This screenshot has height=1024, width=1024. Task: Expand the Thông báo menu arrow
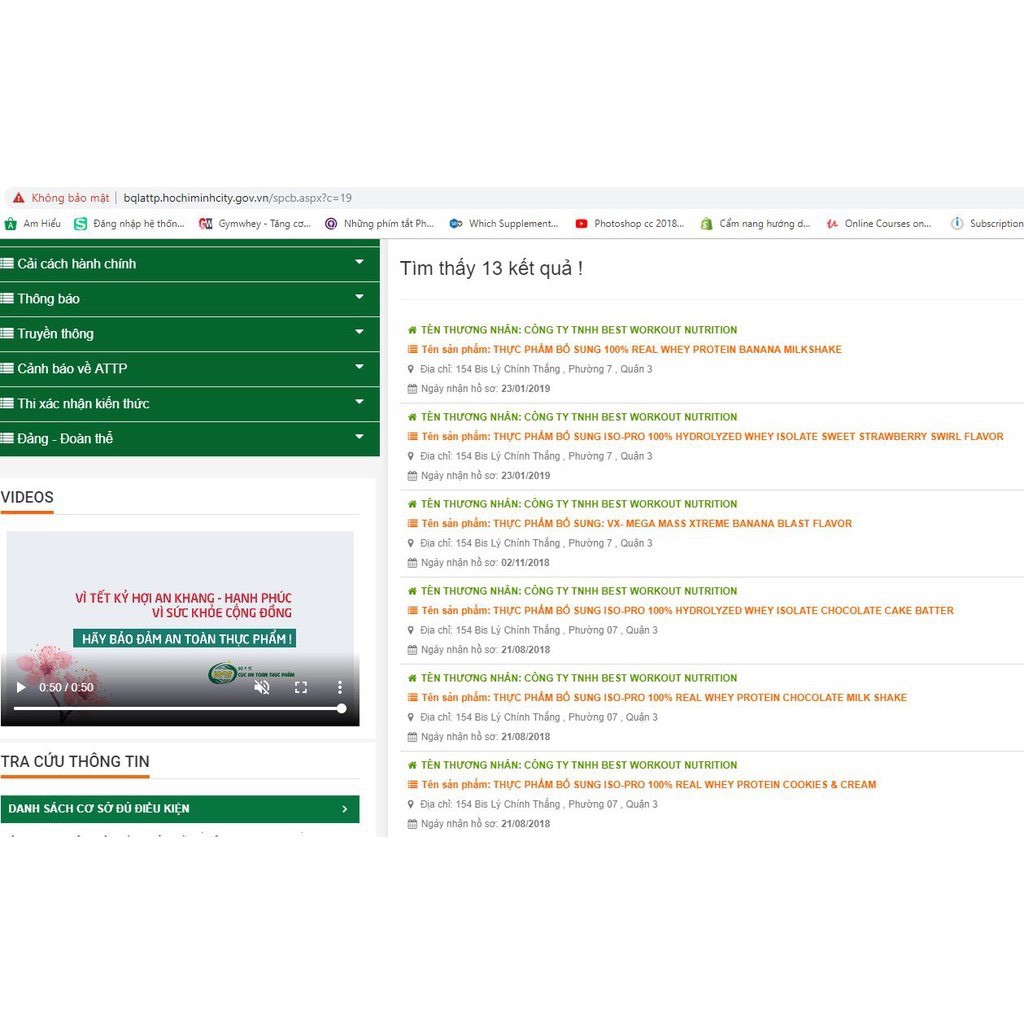[x=359, y=298]
